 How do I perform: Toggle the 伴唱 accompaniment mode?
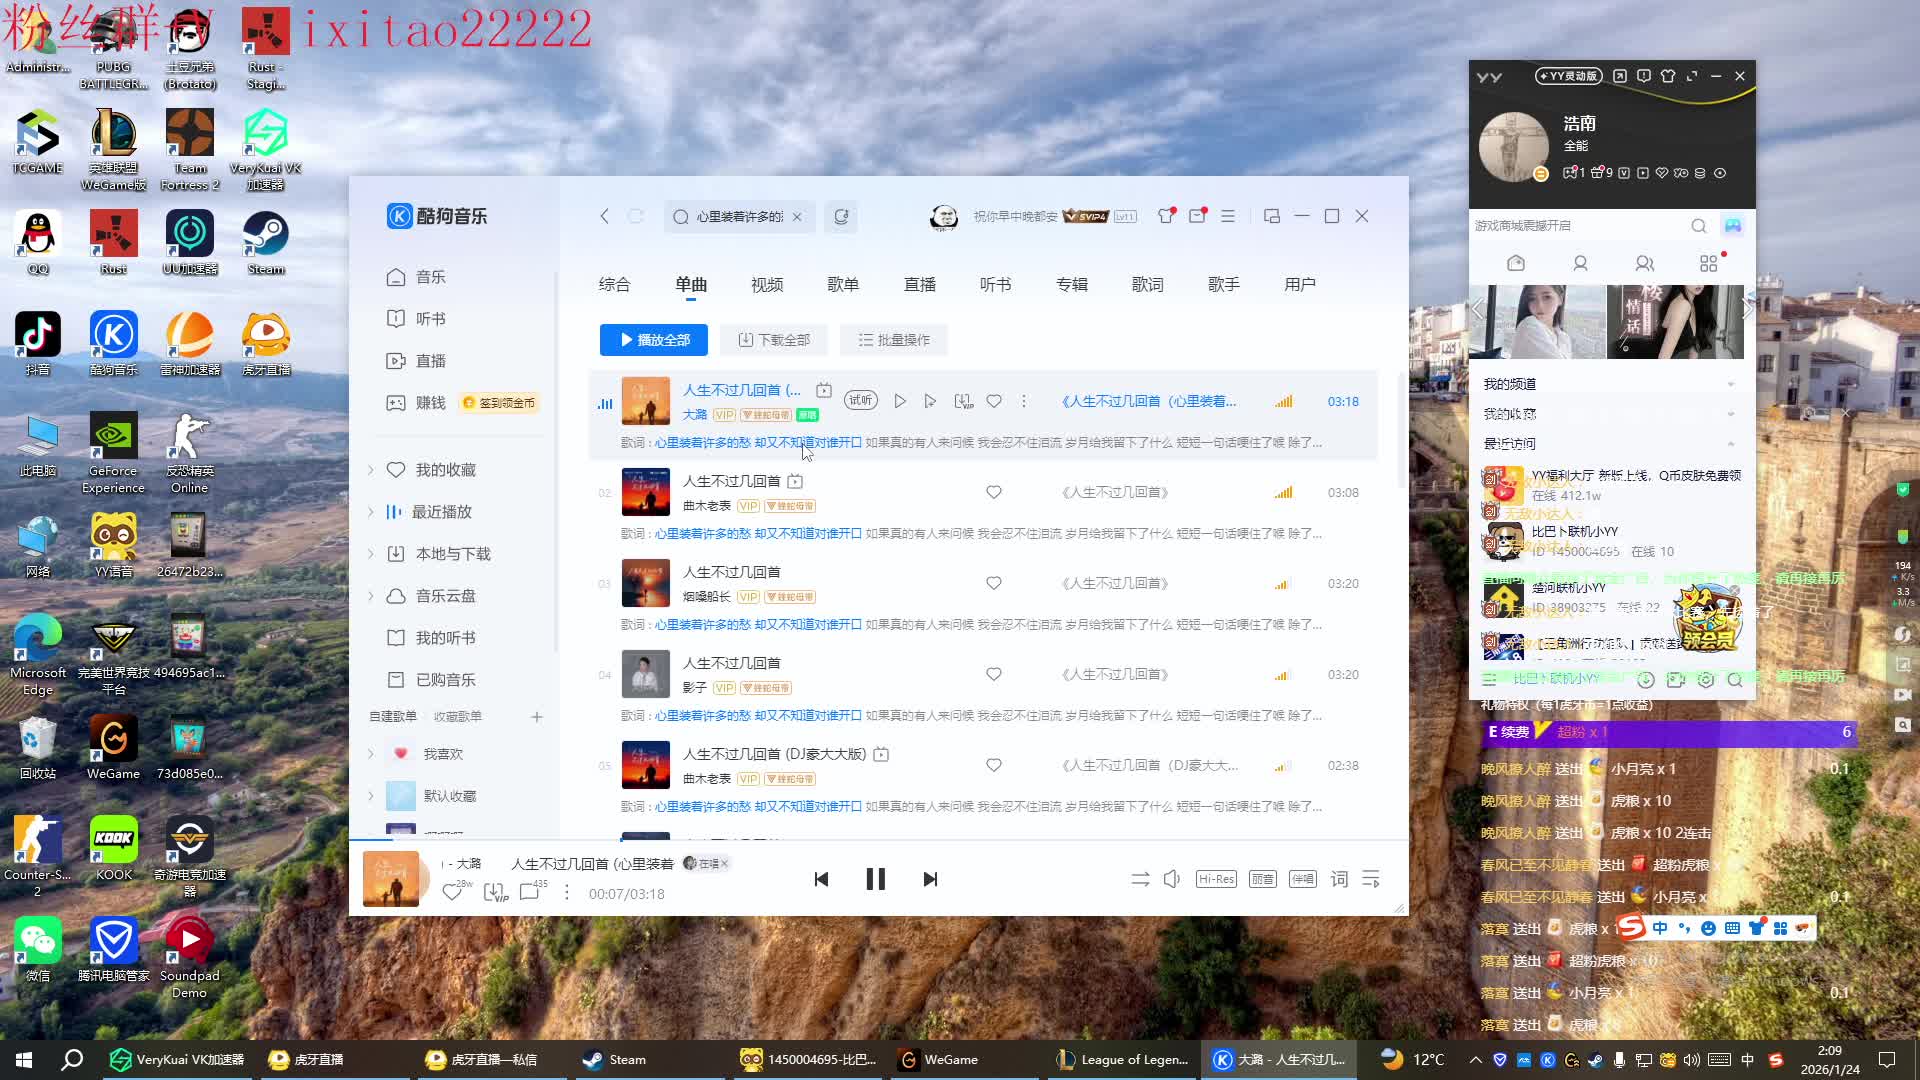[1302, 879]
